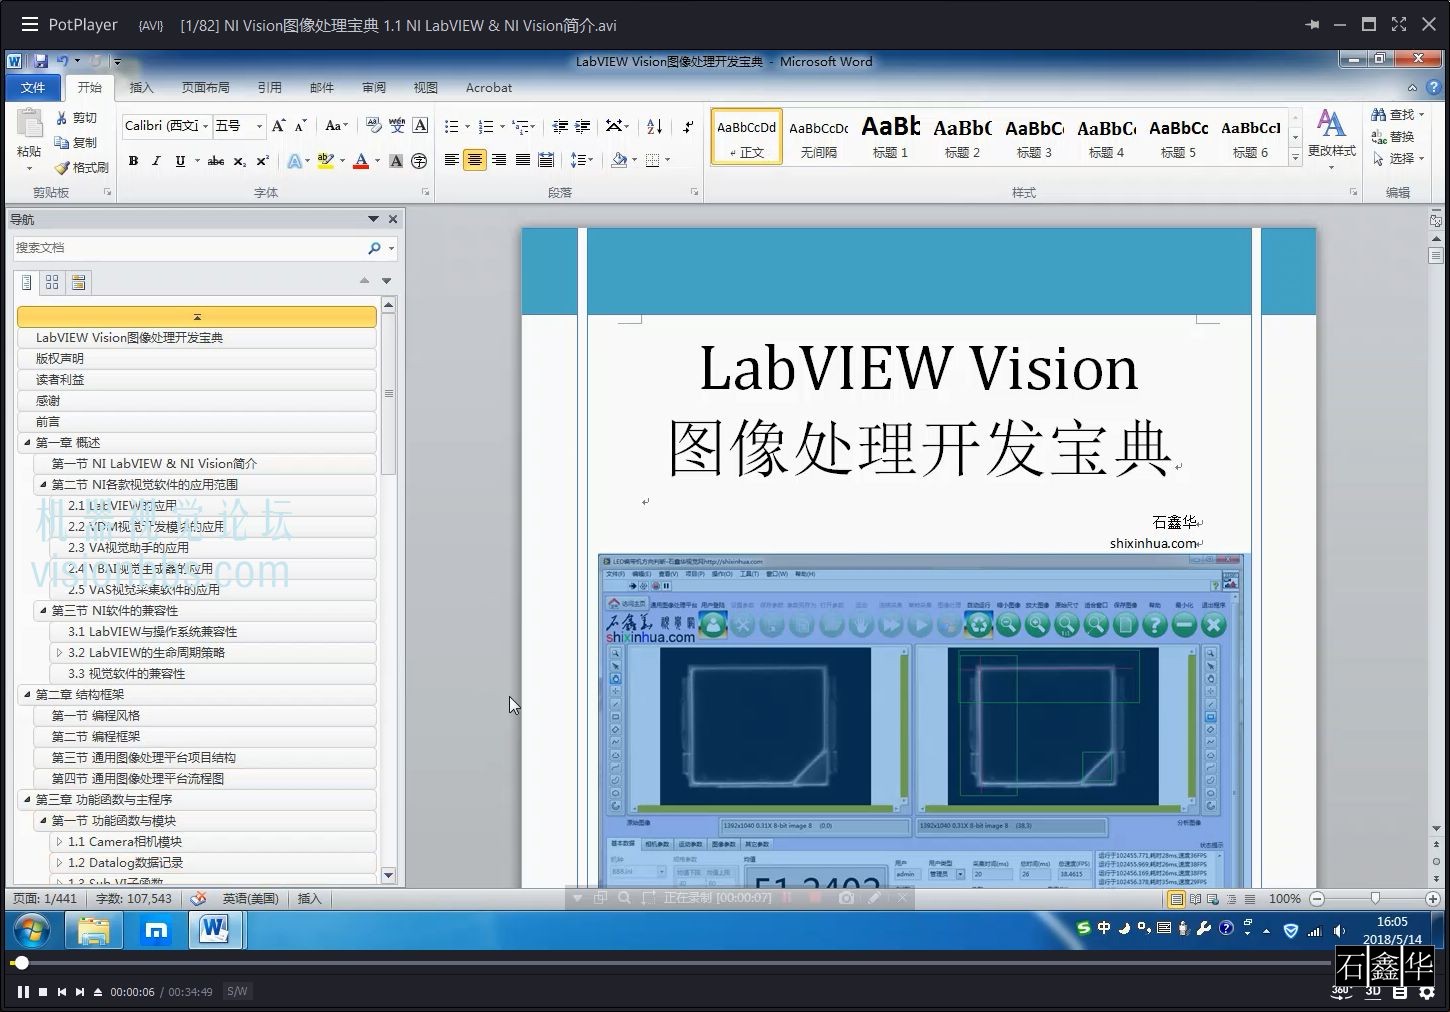
Task: Toggle underline formatting button
Action: pos(180,160)
